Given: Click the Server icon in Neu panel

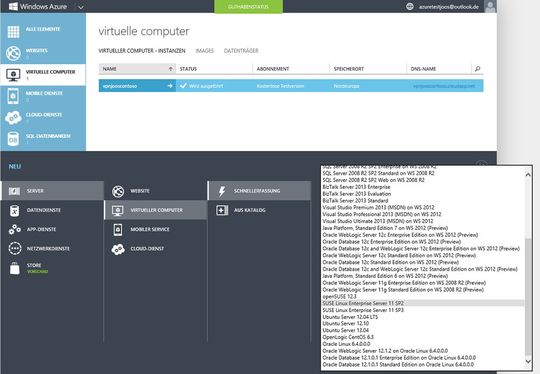Looking at the screenshot, I should pyautogui.click(x=14, y=191).
